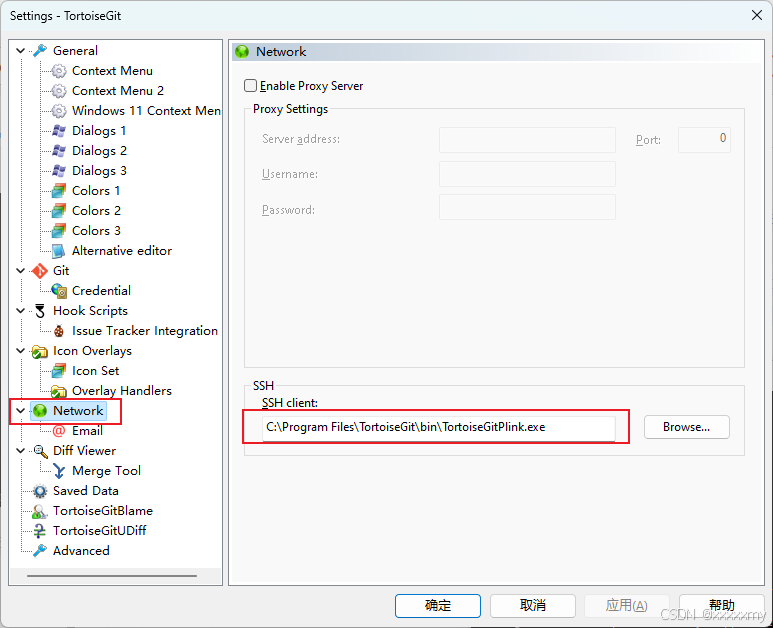Click the Colors 3 icon

coord(59,231)
